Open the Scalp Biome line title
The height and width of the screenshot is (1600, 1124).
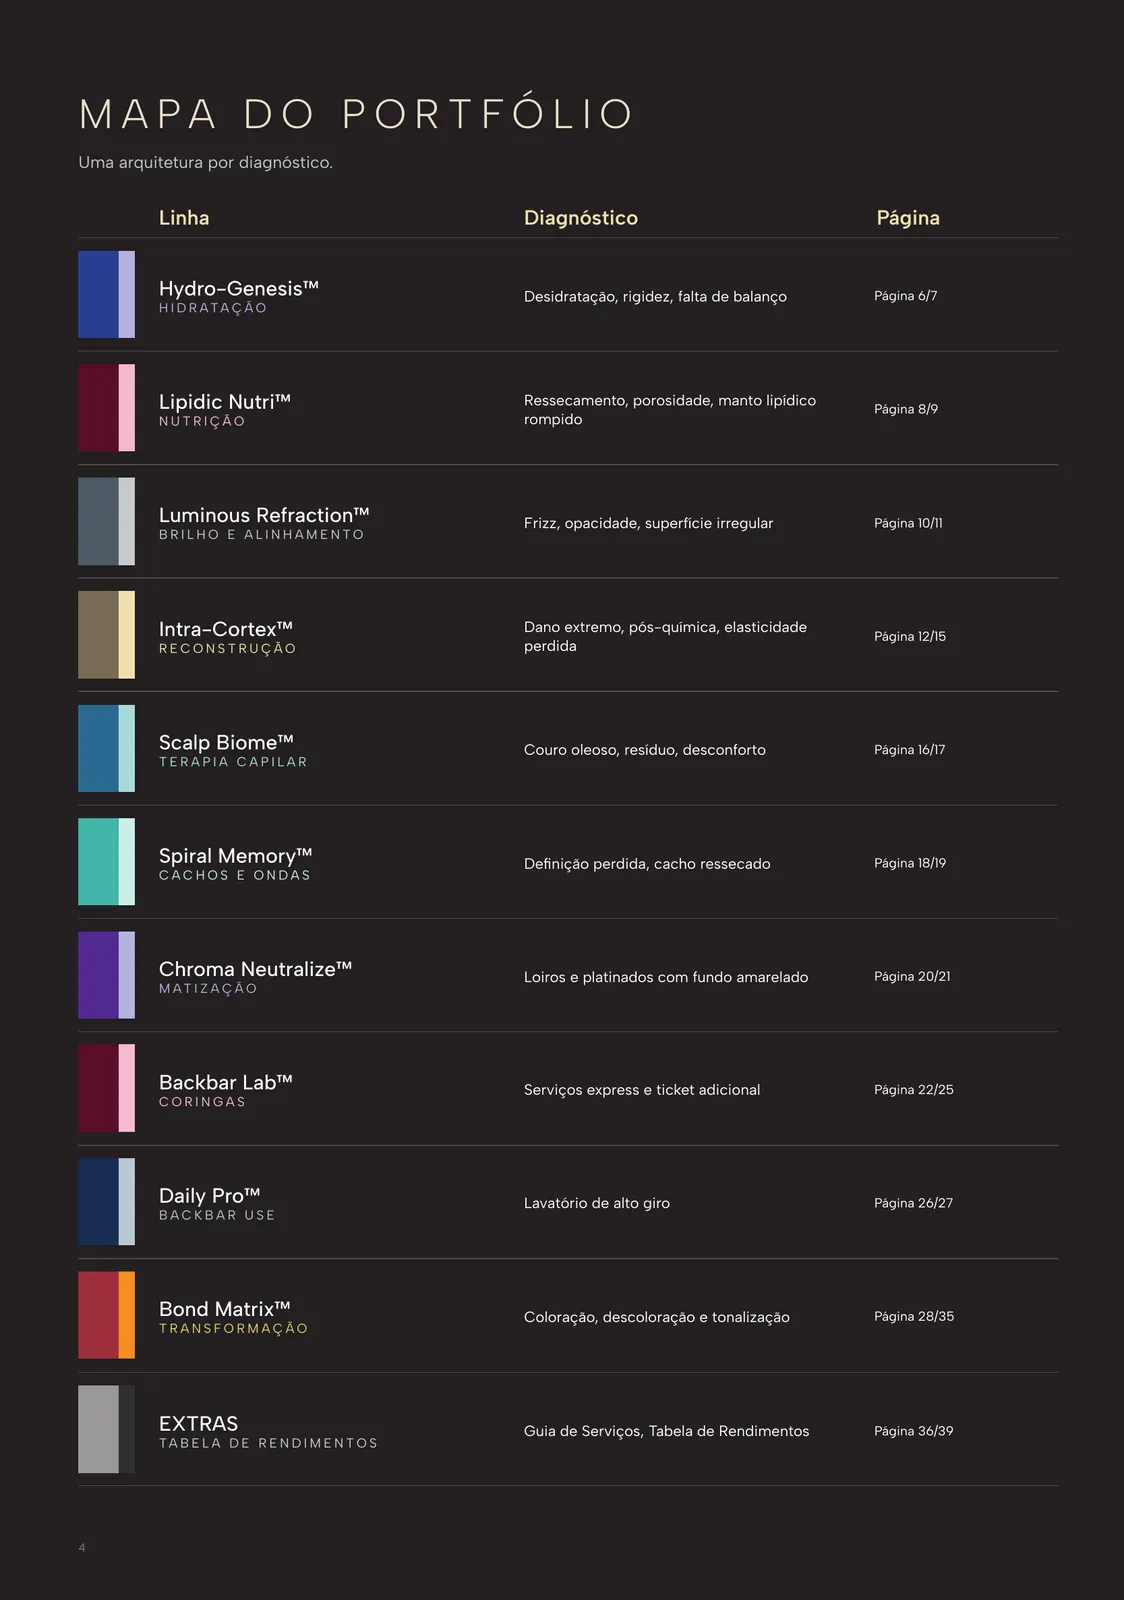click(226, 742)
